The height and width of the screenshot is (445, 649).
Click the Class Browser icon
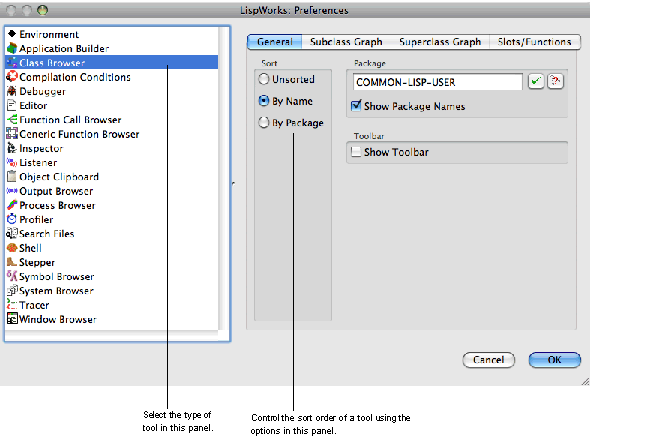pyautogui.click(x=12, y=63)
